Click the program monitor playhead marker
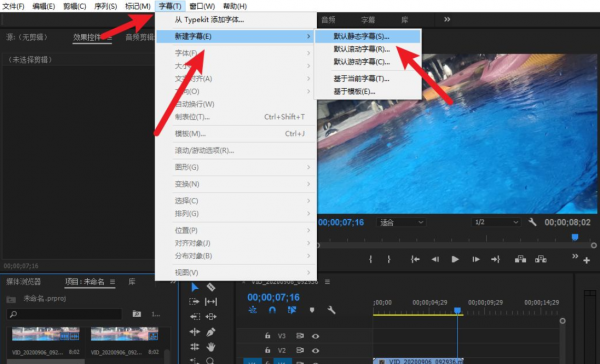 click(x=574, y=237)
